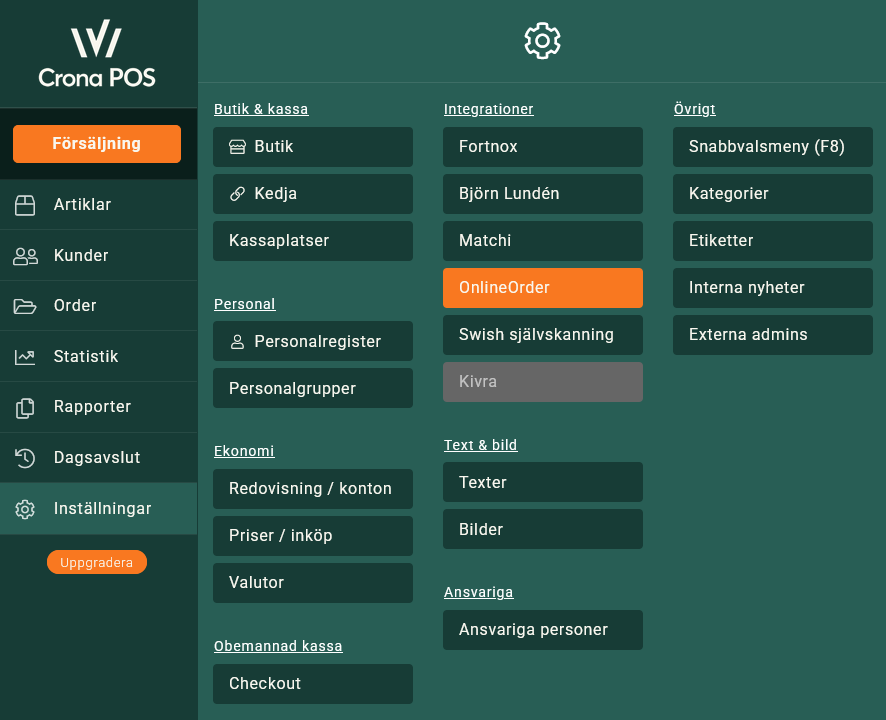The image size is (886, 720).
Task: Click the Dagsavslut history clock icon
Action: [25, 458]
